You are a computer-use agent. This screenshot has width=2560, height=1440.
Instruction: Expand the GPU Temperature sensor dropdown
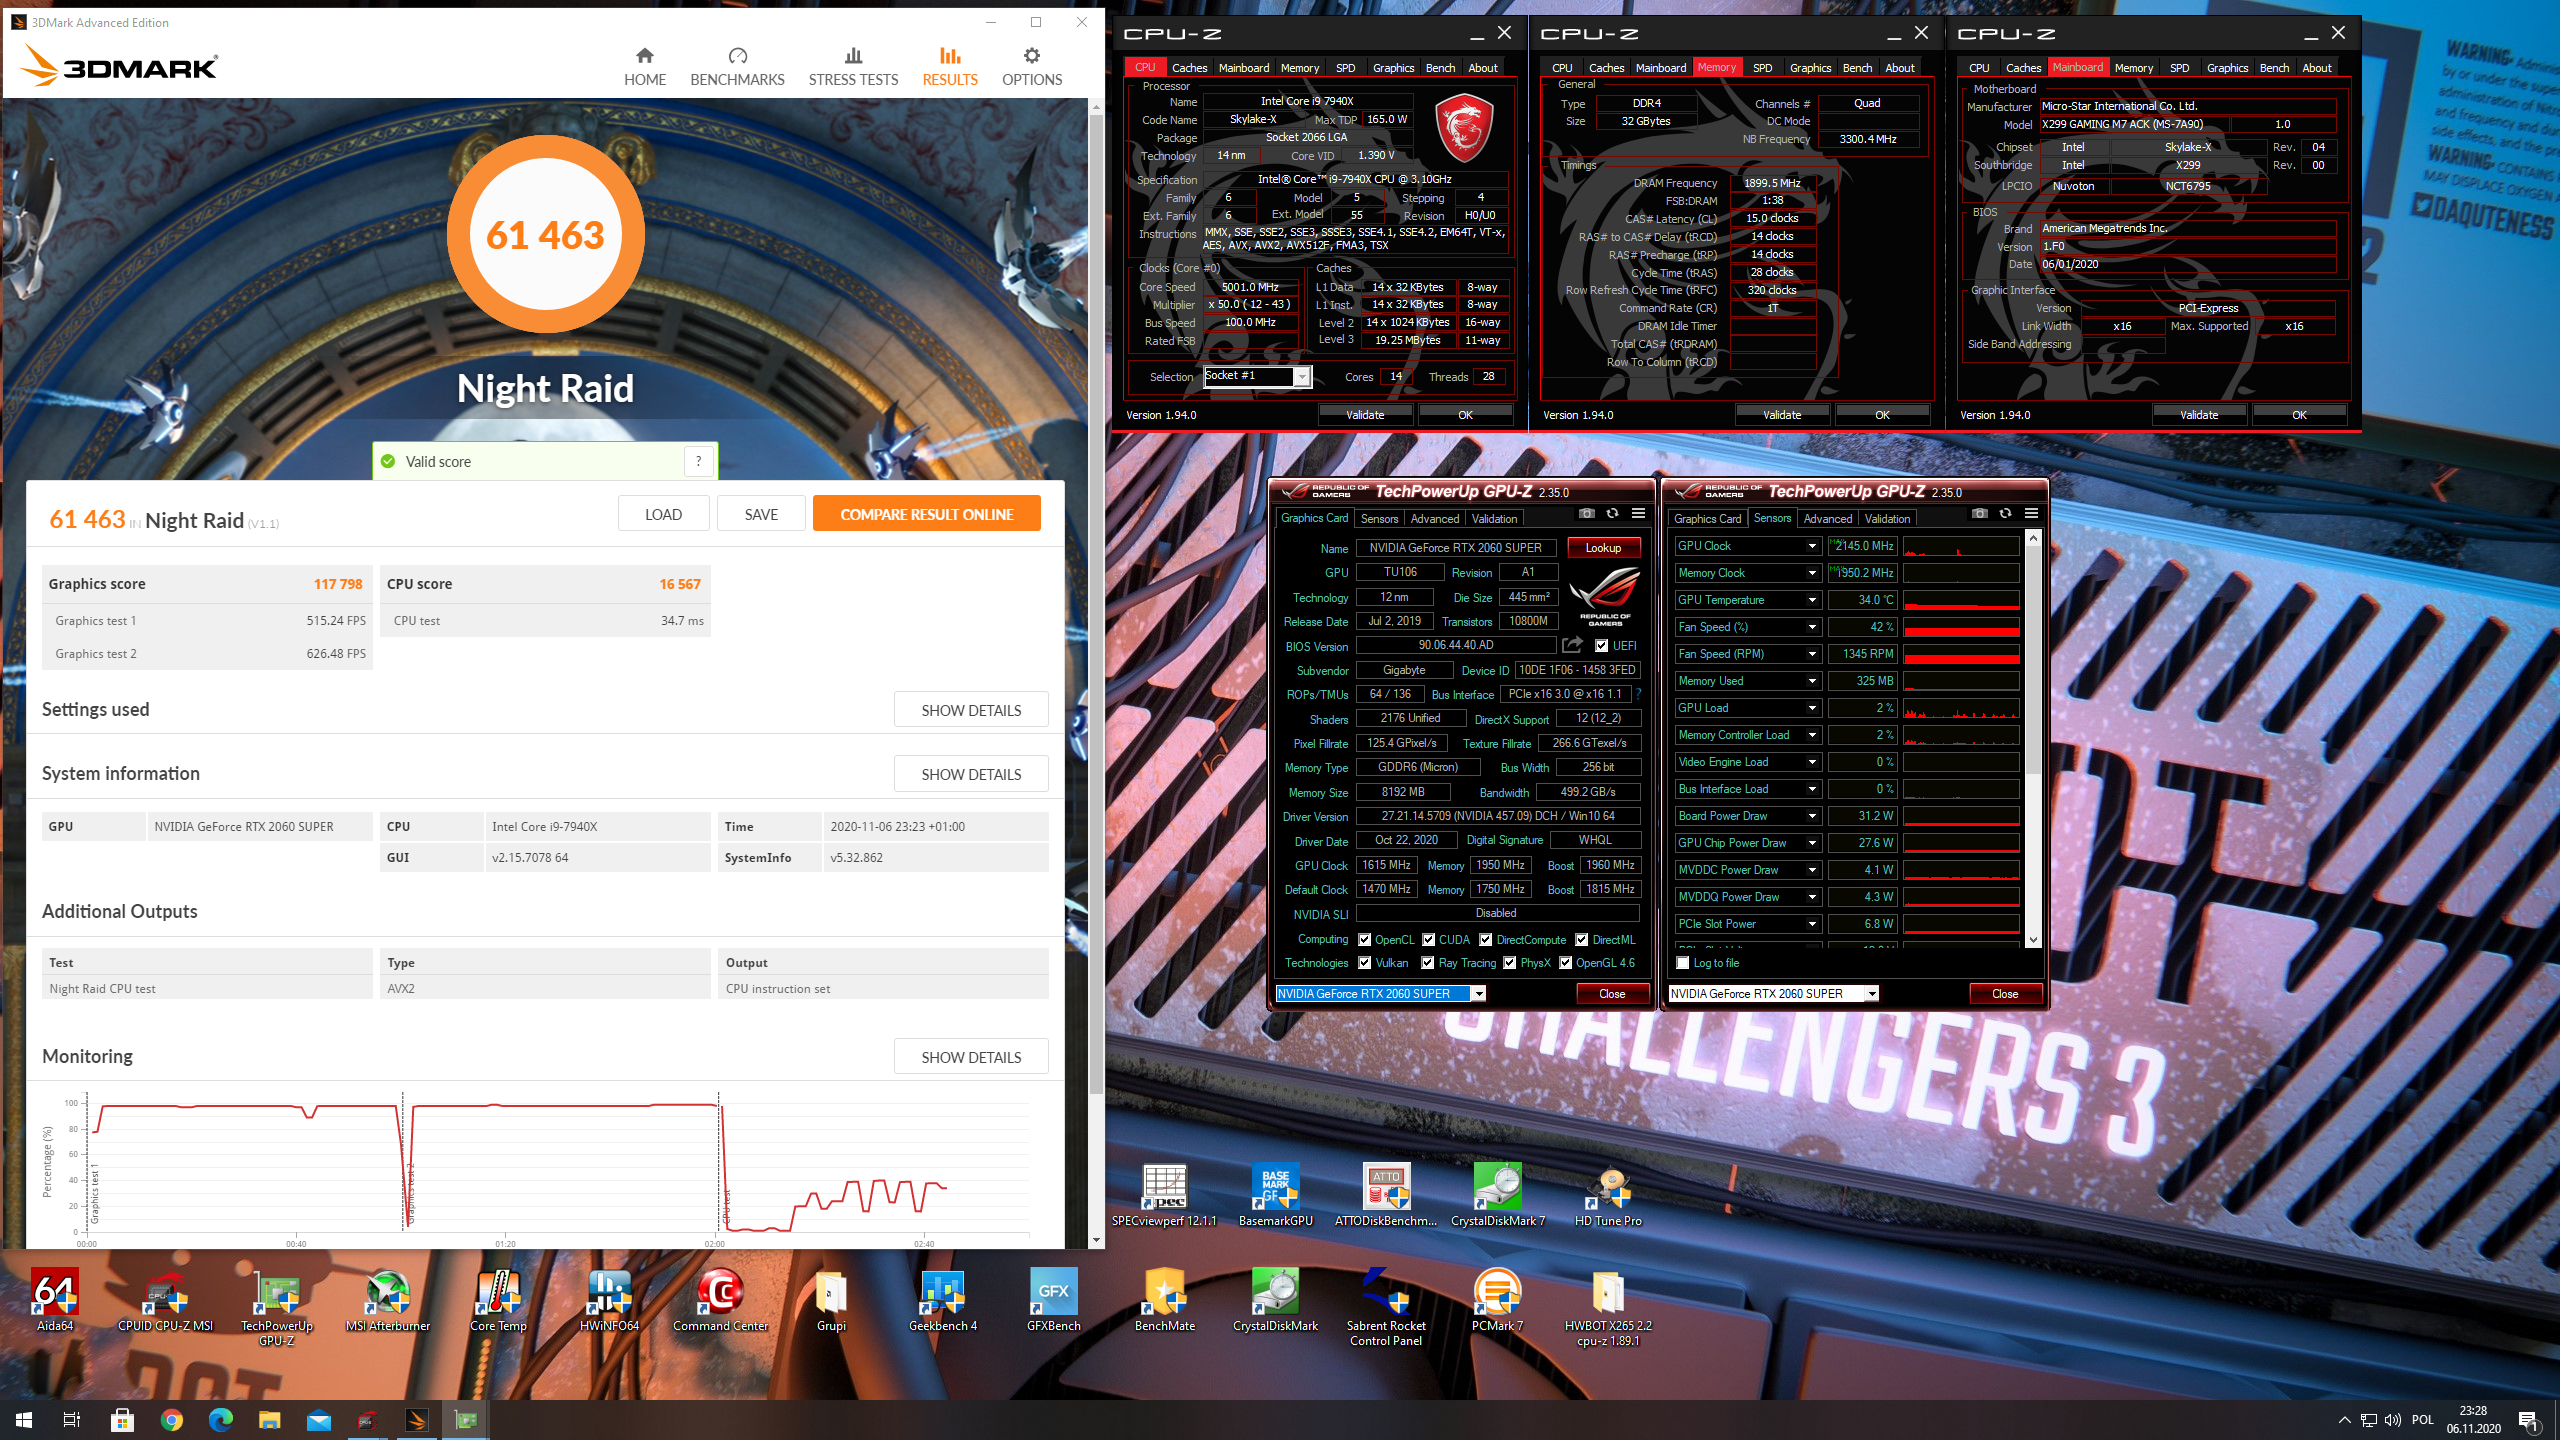pos(1811,600)
